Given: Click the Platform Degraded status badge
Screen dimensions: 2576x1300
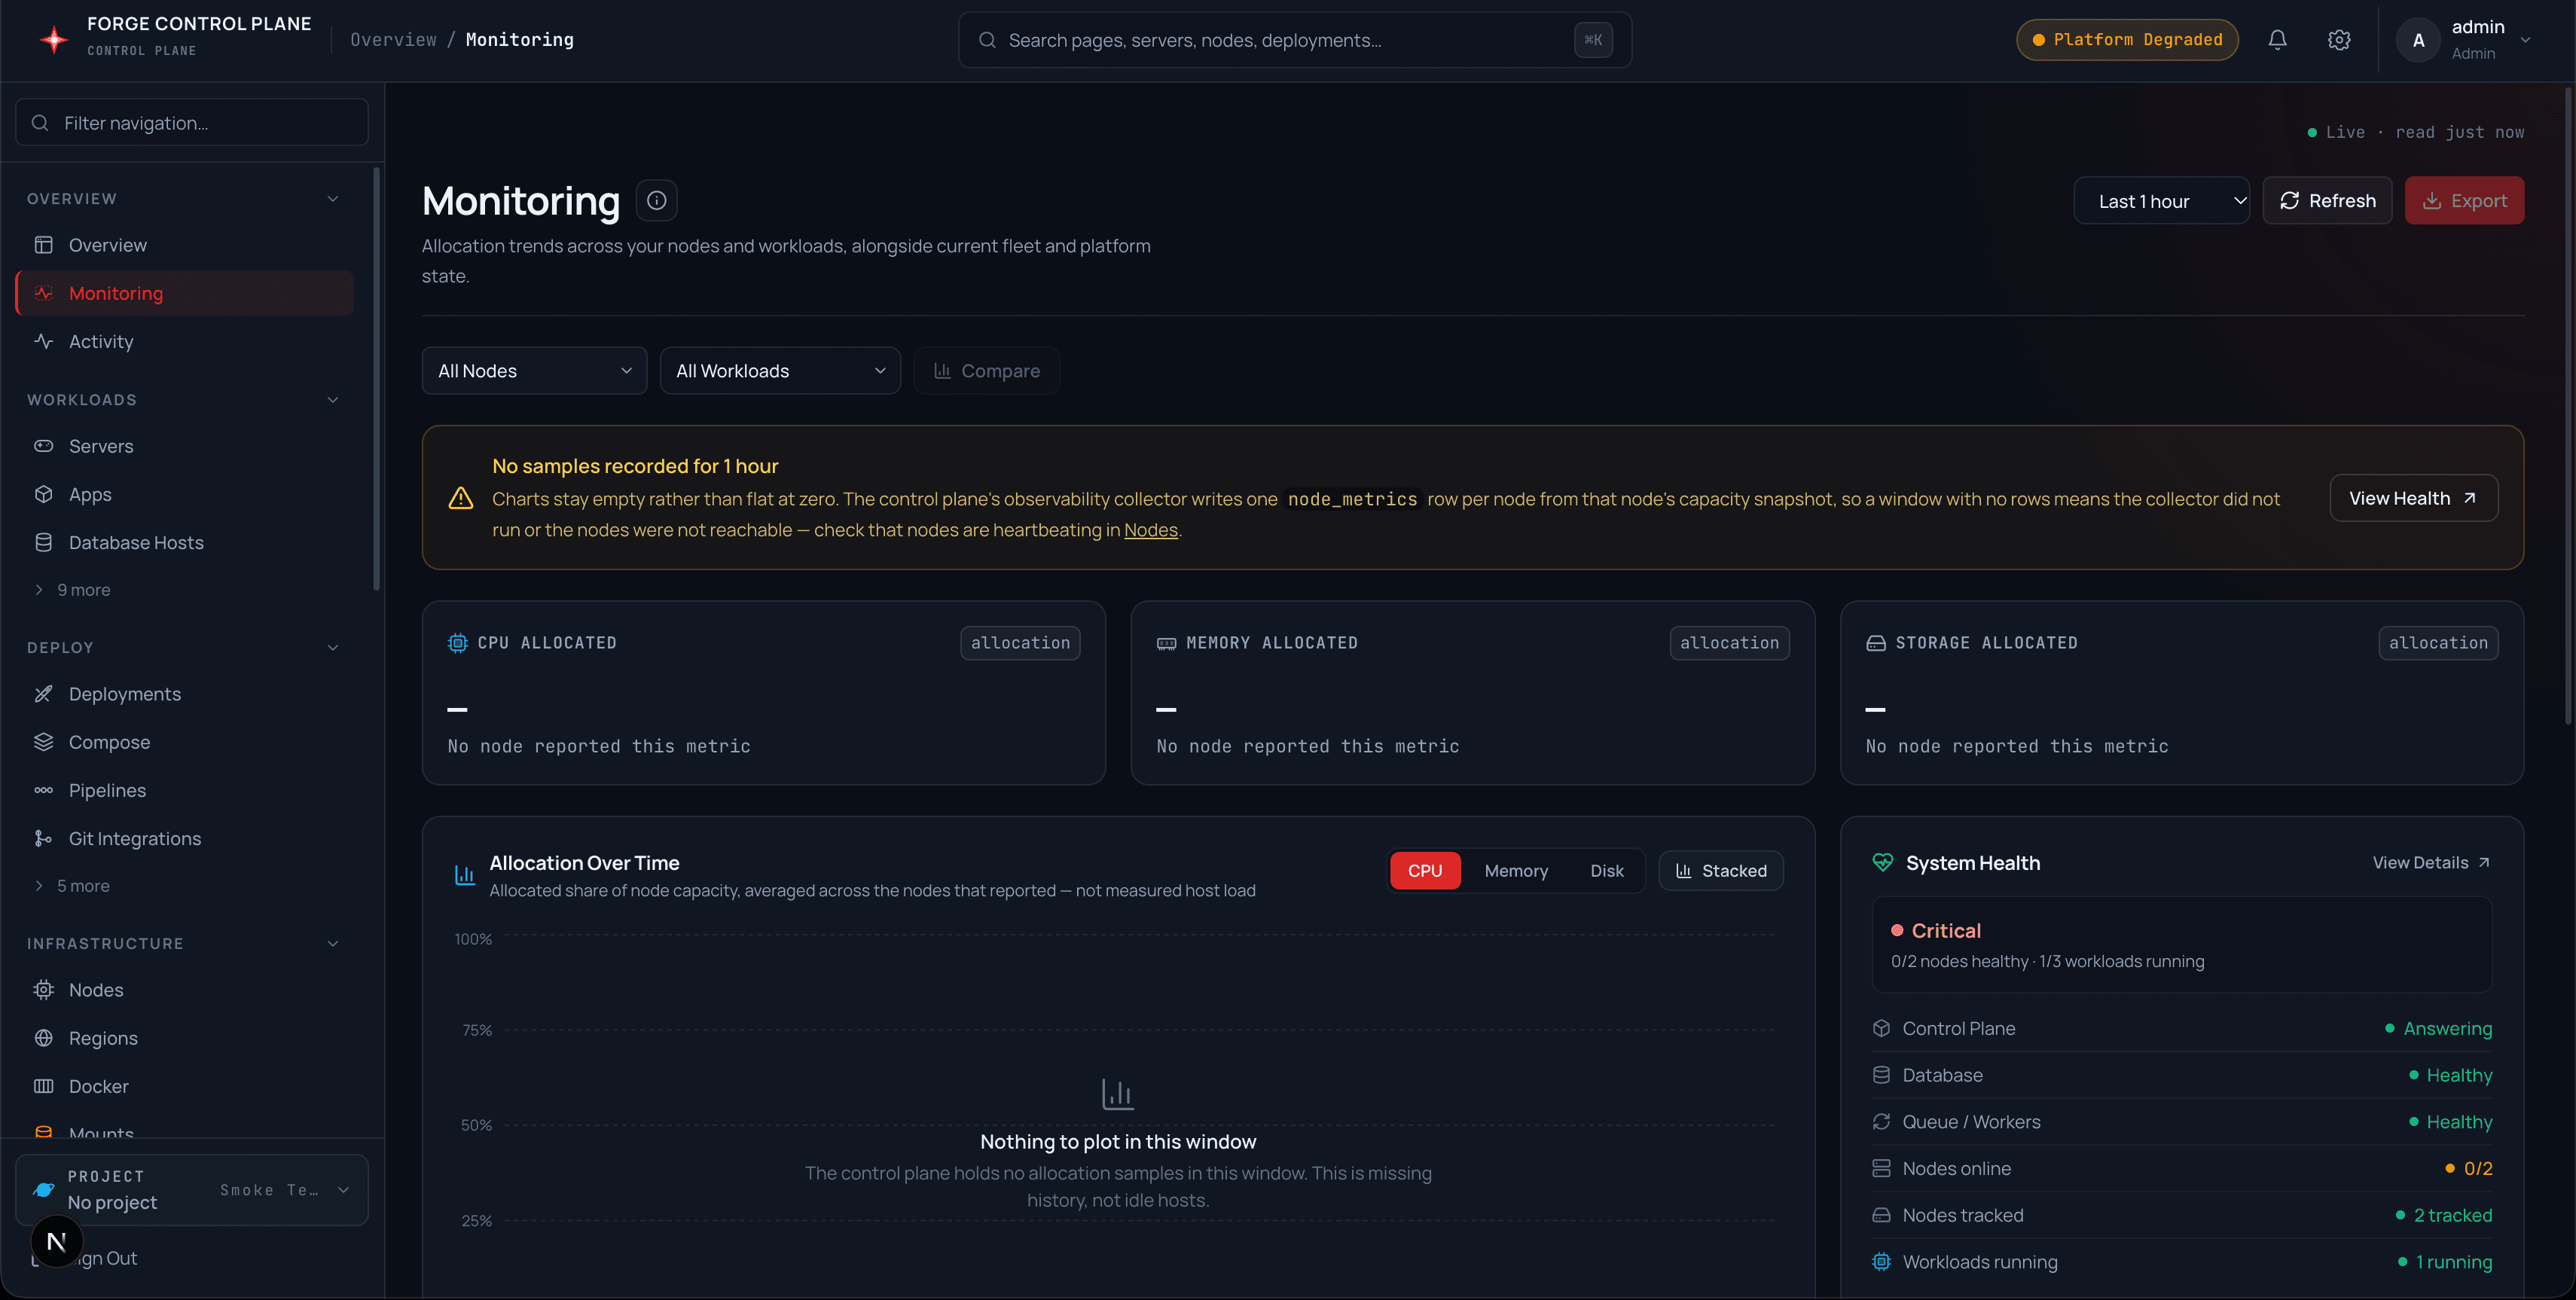Looking at the screenshot, I should 2127,40.
